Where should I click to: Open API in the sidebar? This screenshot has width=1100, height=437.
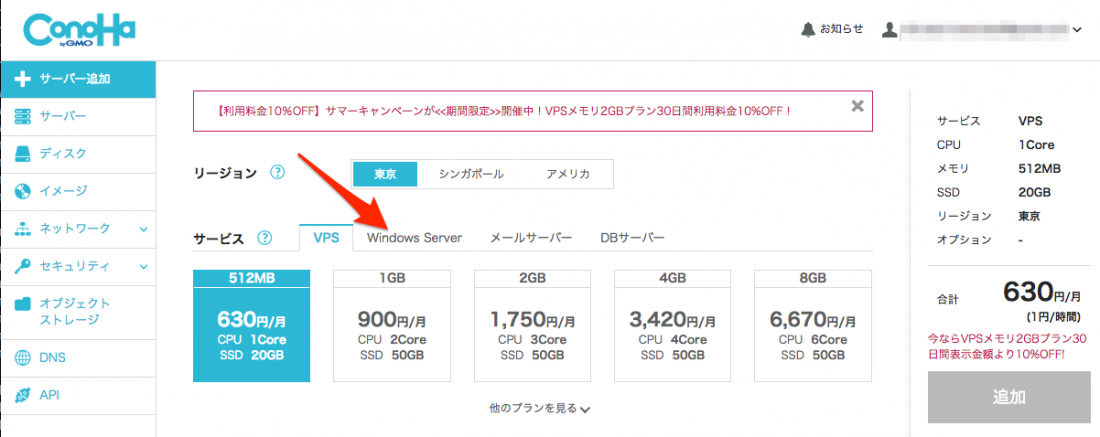point(78,395)
